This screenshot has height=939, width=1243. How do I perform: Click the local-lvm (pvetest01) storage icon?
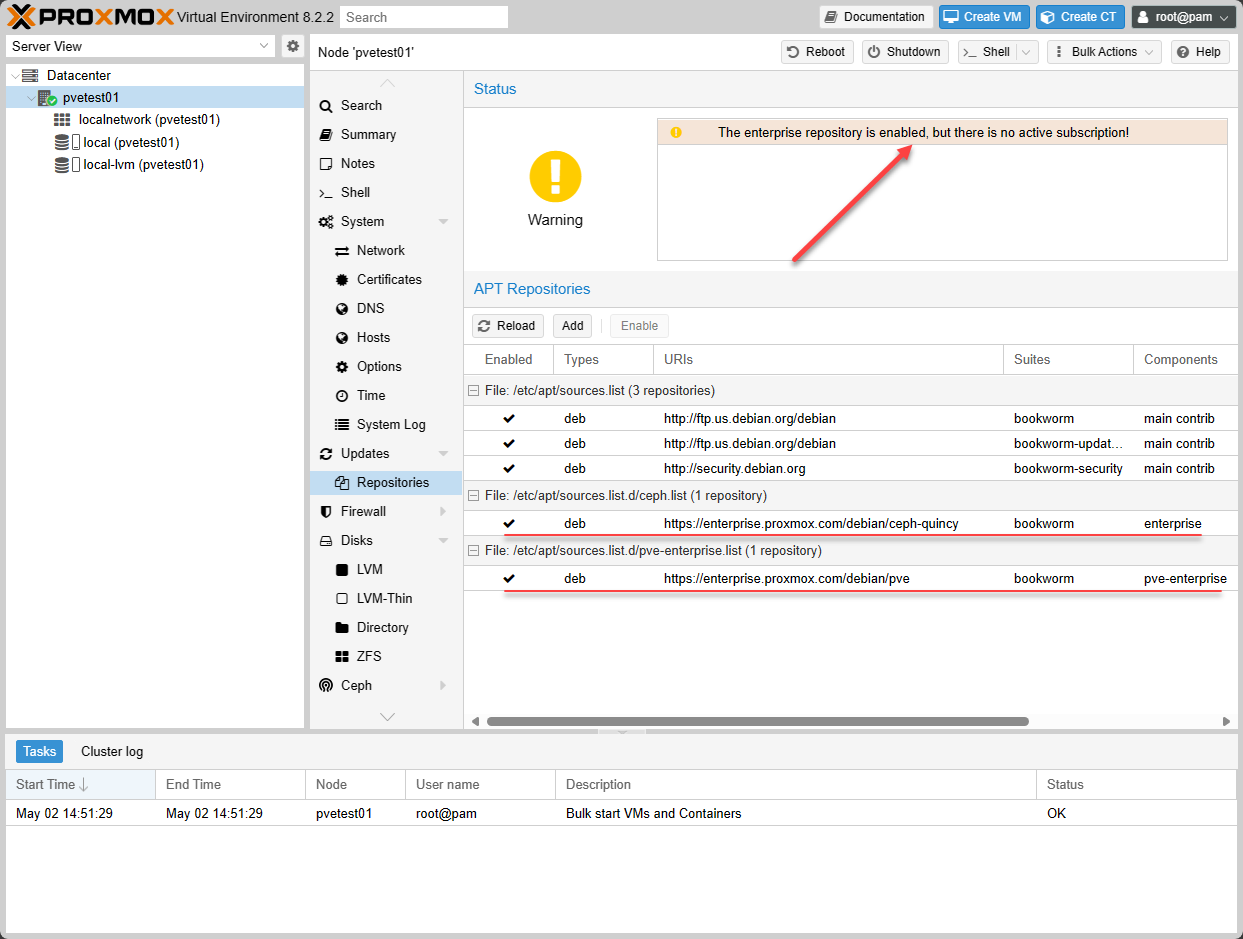coord(67,164)
